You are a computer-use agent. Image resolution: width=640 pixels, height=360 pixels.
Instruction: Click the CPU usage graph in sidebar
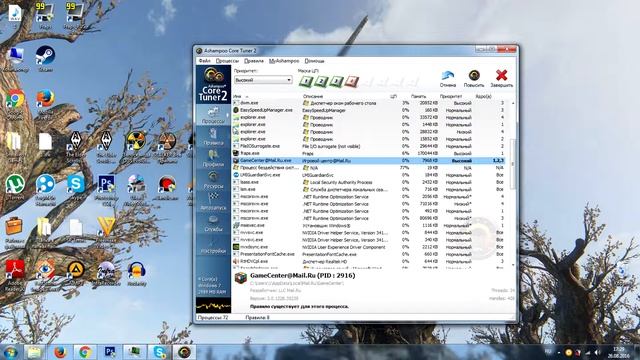tap(213, 305)
